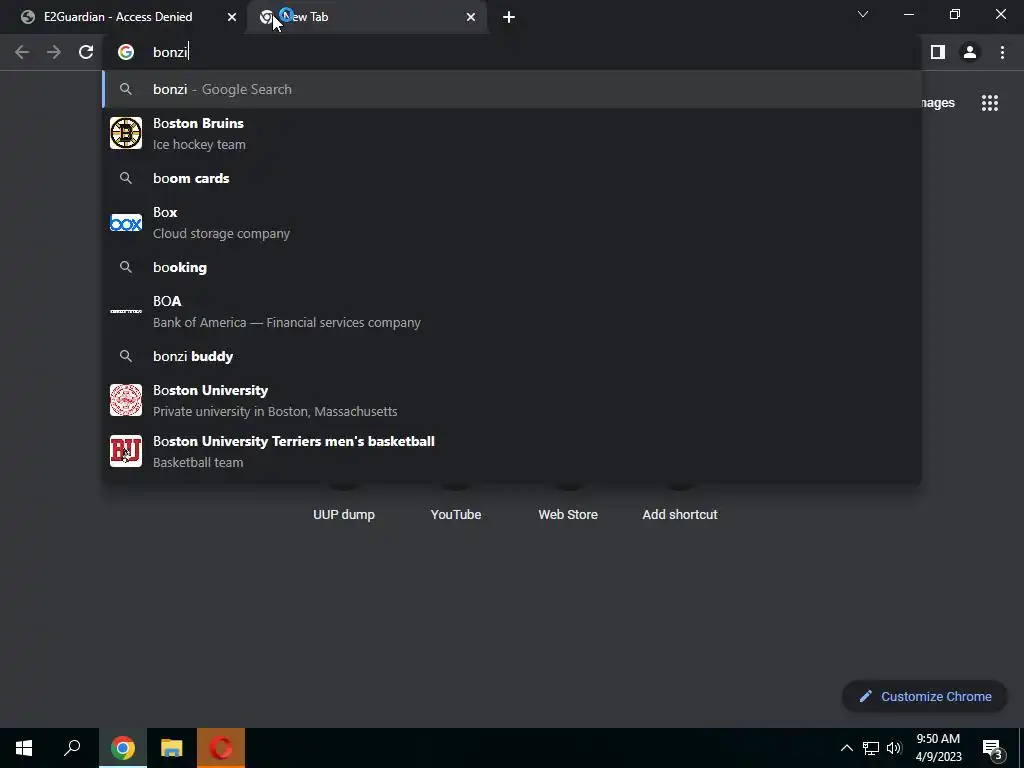Open the Images link
Viewport: 1024px width, 768px height.
[x=938, y=103]
